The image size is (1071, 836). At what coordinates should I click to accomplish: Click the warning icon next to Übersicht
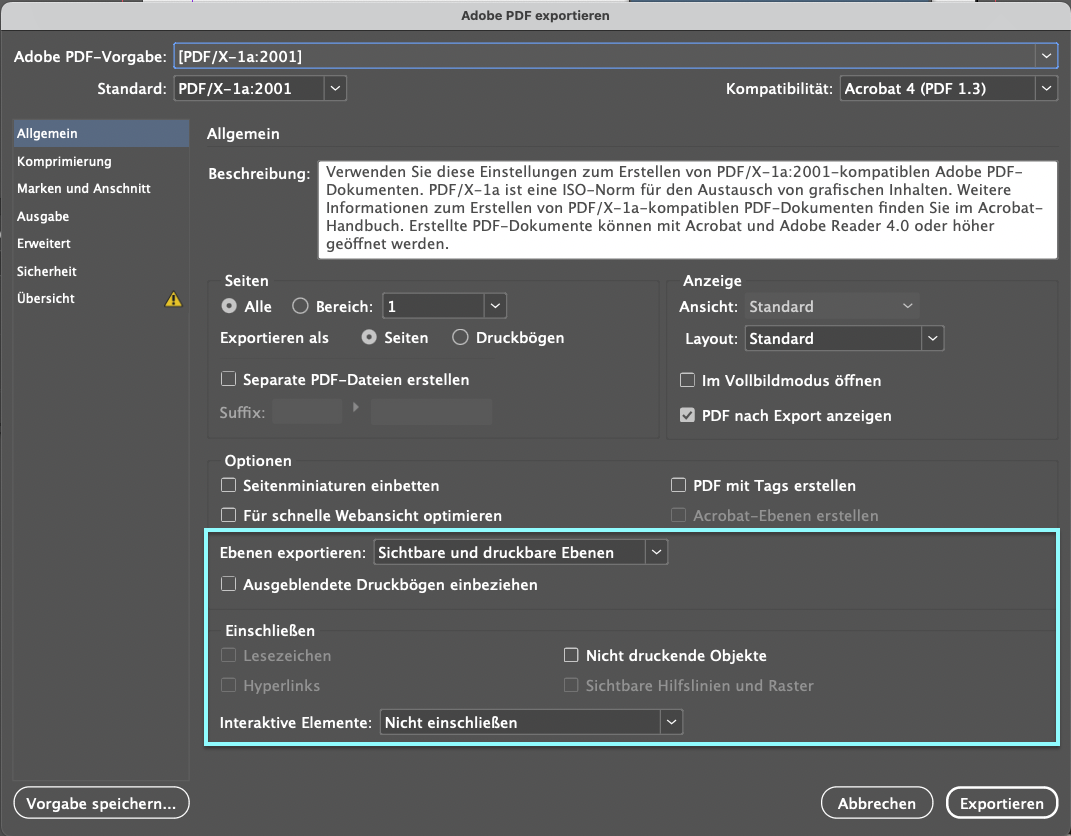(173, 299)
